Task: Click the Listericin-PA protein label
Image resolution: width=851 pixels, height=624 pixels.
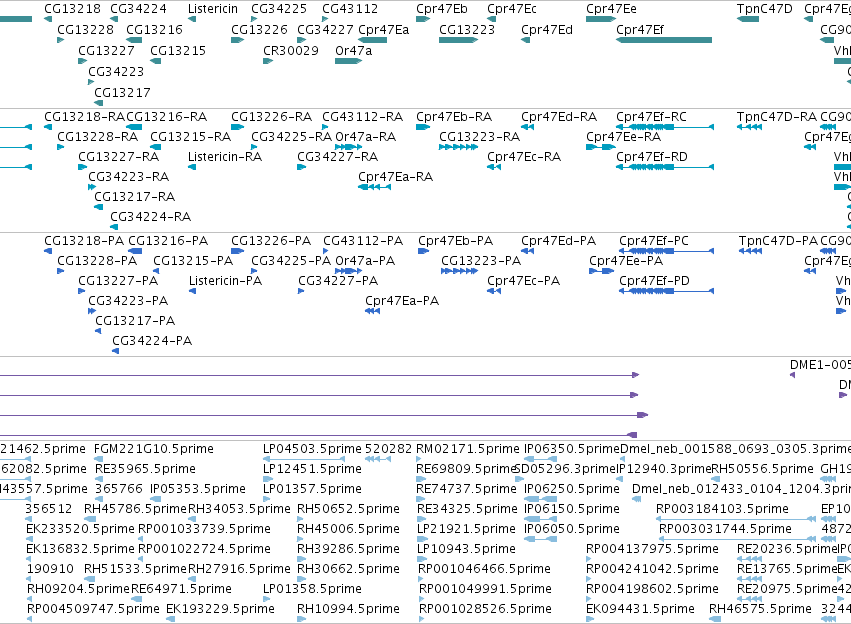Action: point(225,281)
